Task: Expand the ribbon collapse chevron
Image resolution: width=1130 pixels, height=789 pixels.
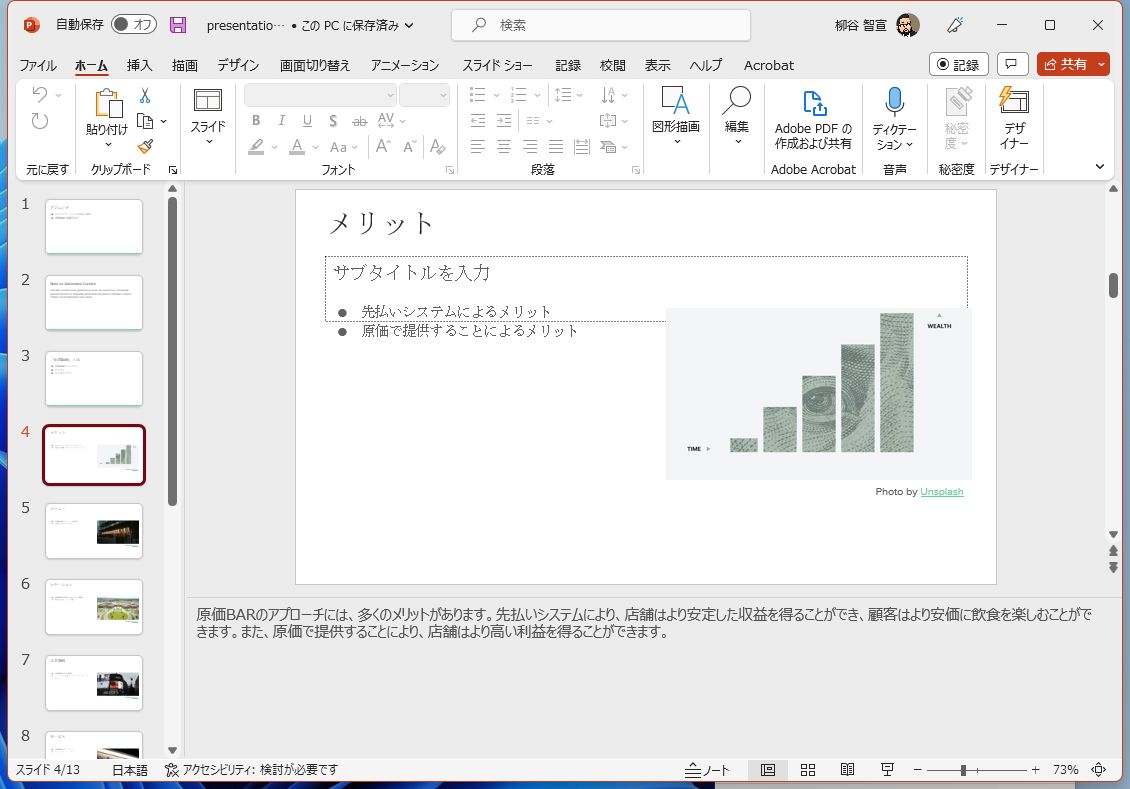Action: coord(1100,167)
